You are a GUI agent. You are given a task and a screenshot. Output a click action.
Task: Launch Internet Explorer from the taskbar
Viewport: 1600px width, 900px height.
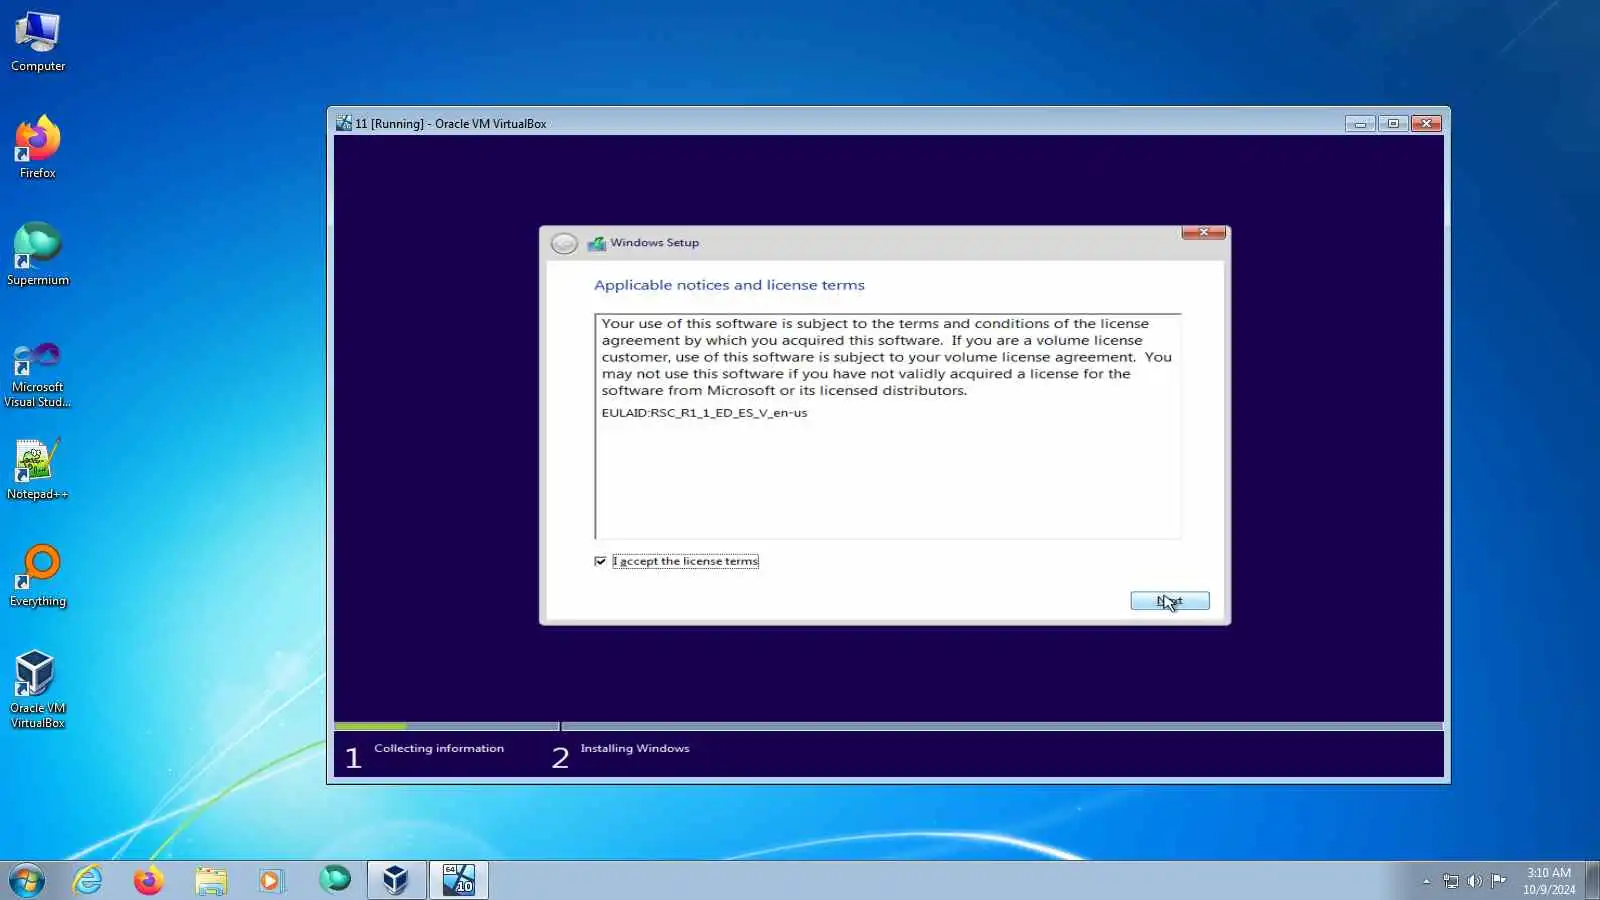88,880
